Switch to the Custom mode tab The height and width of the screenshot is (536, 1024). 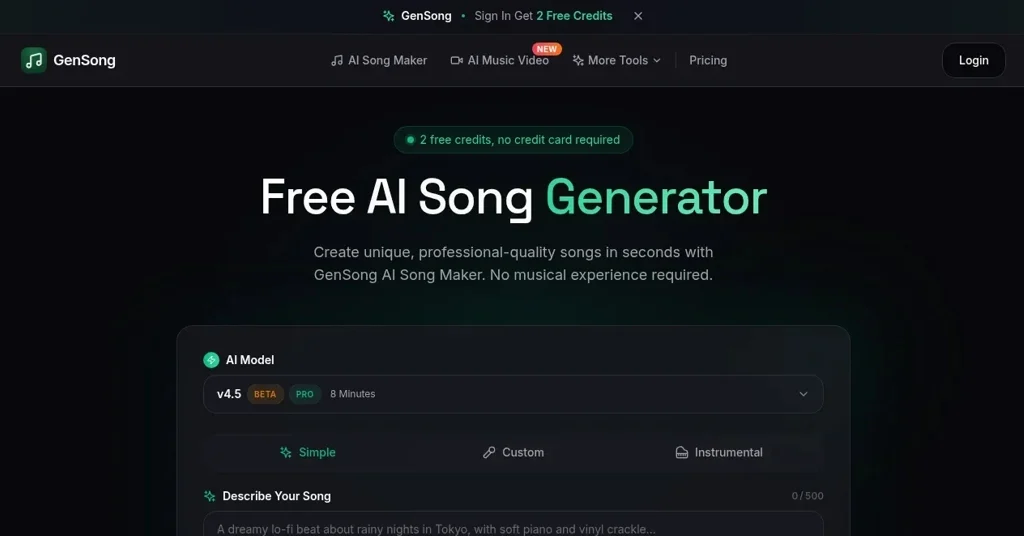513,452
